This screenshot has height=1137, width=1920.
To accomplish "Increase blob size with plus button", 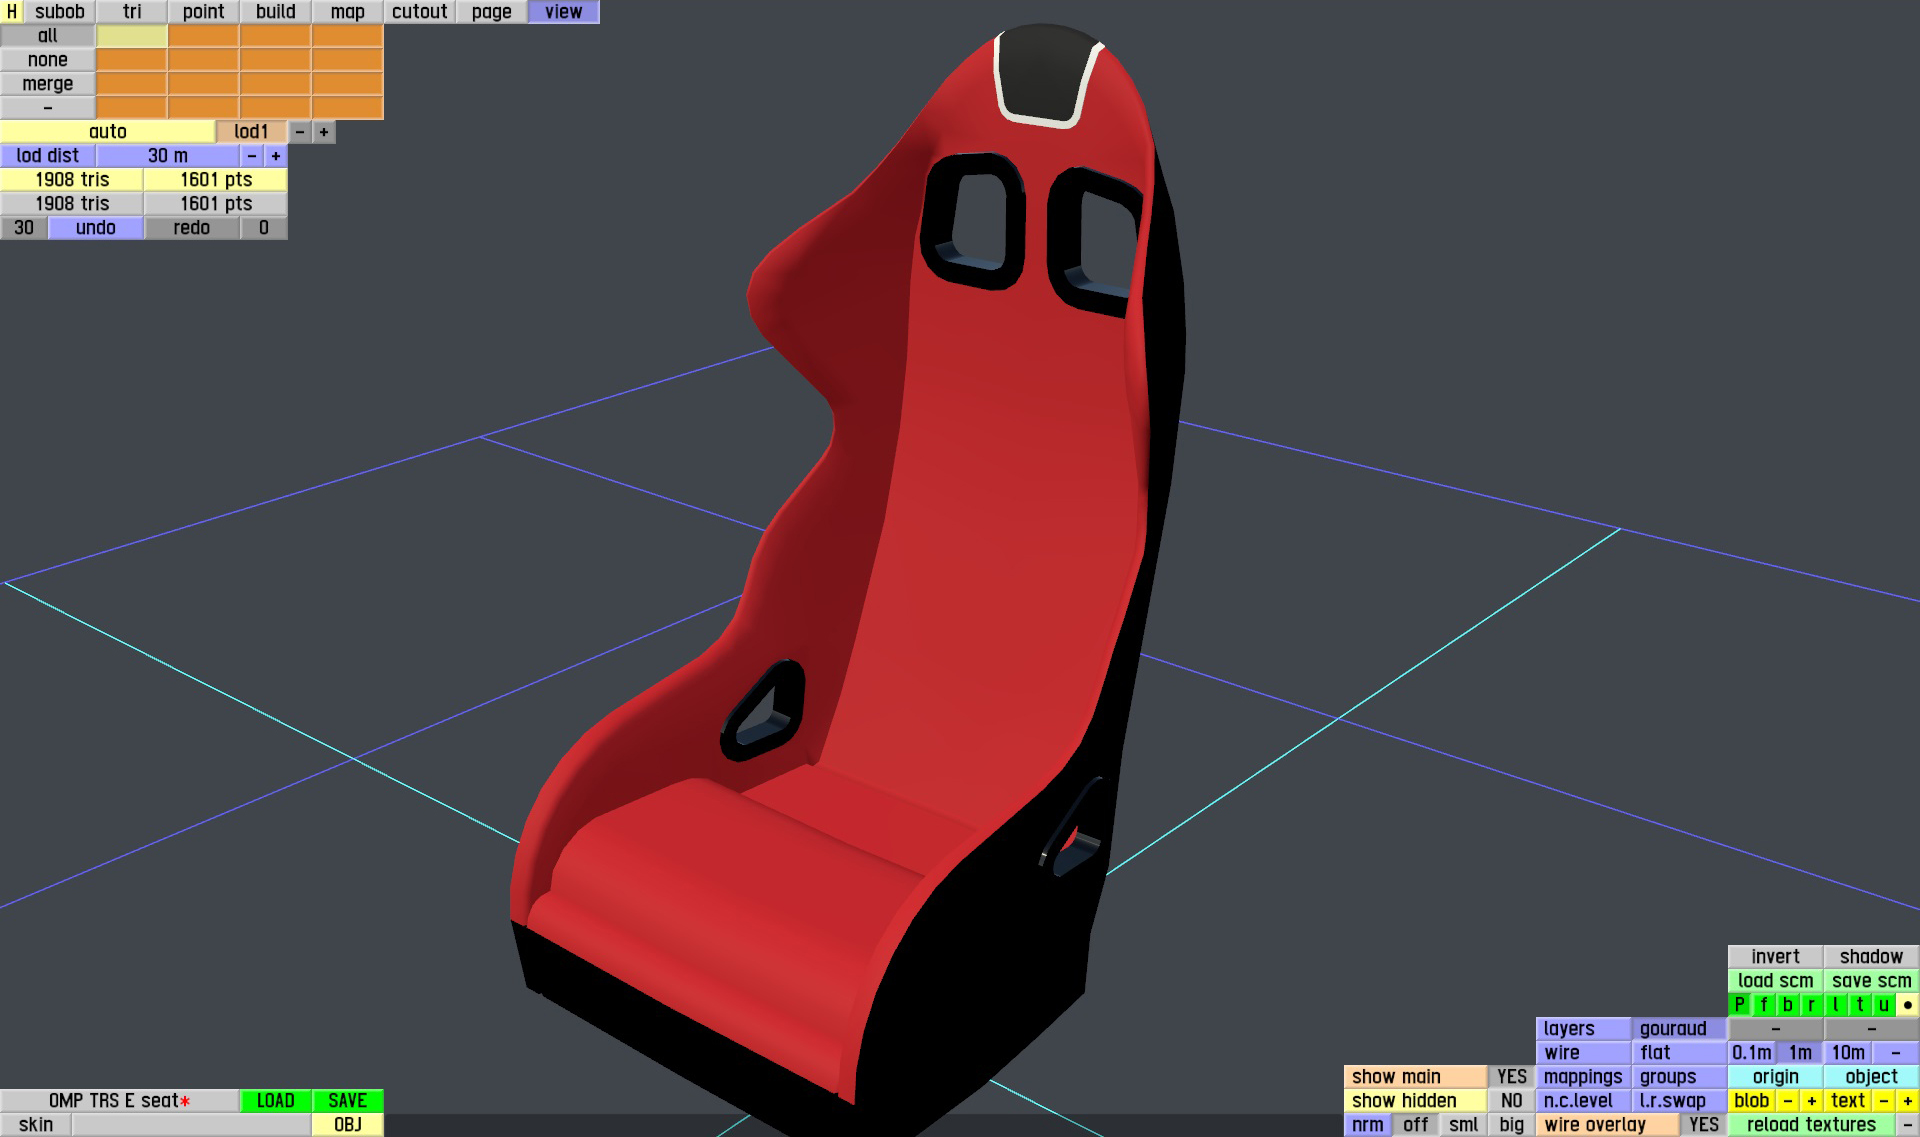I will 1811,1101.
